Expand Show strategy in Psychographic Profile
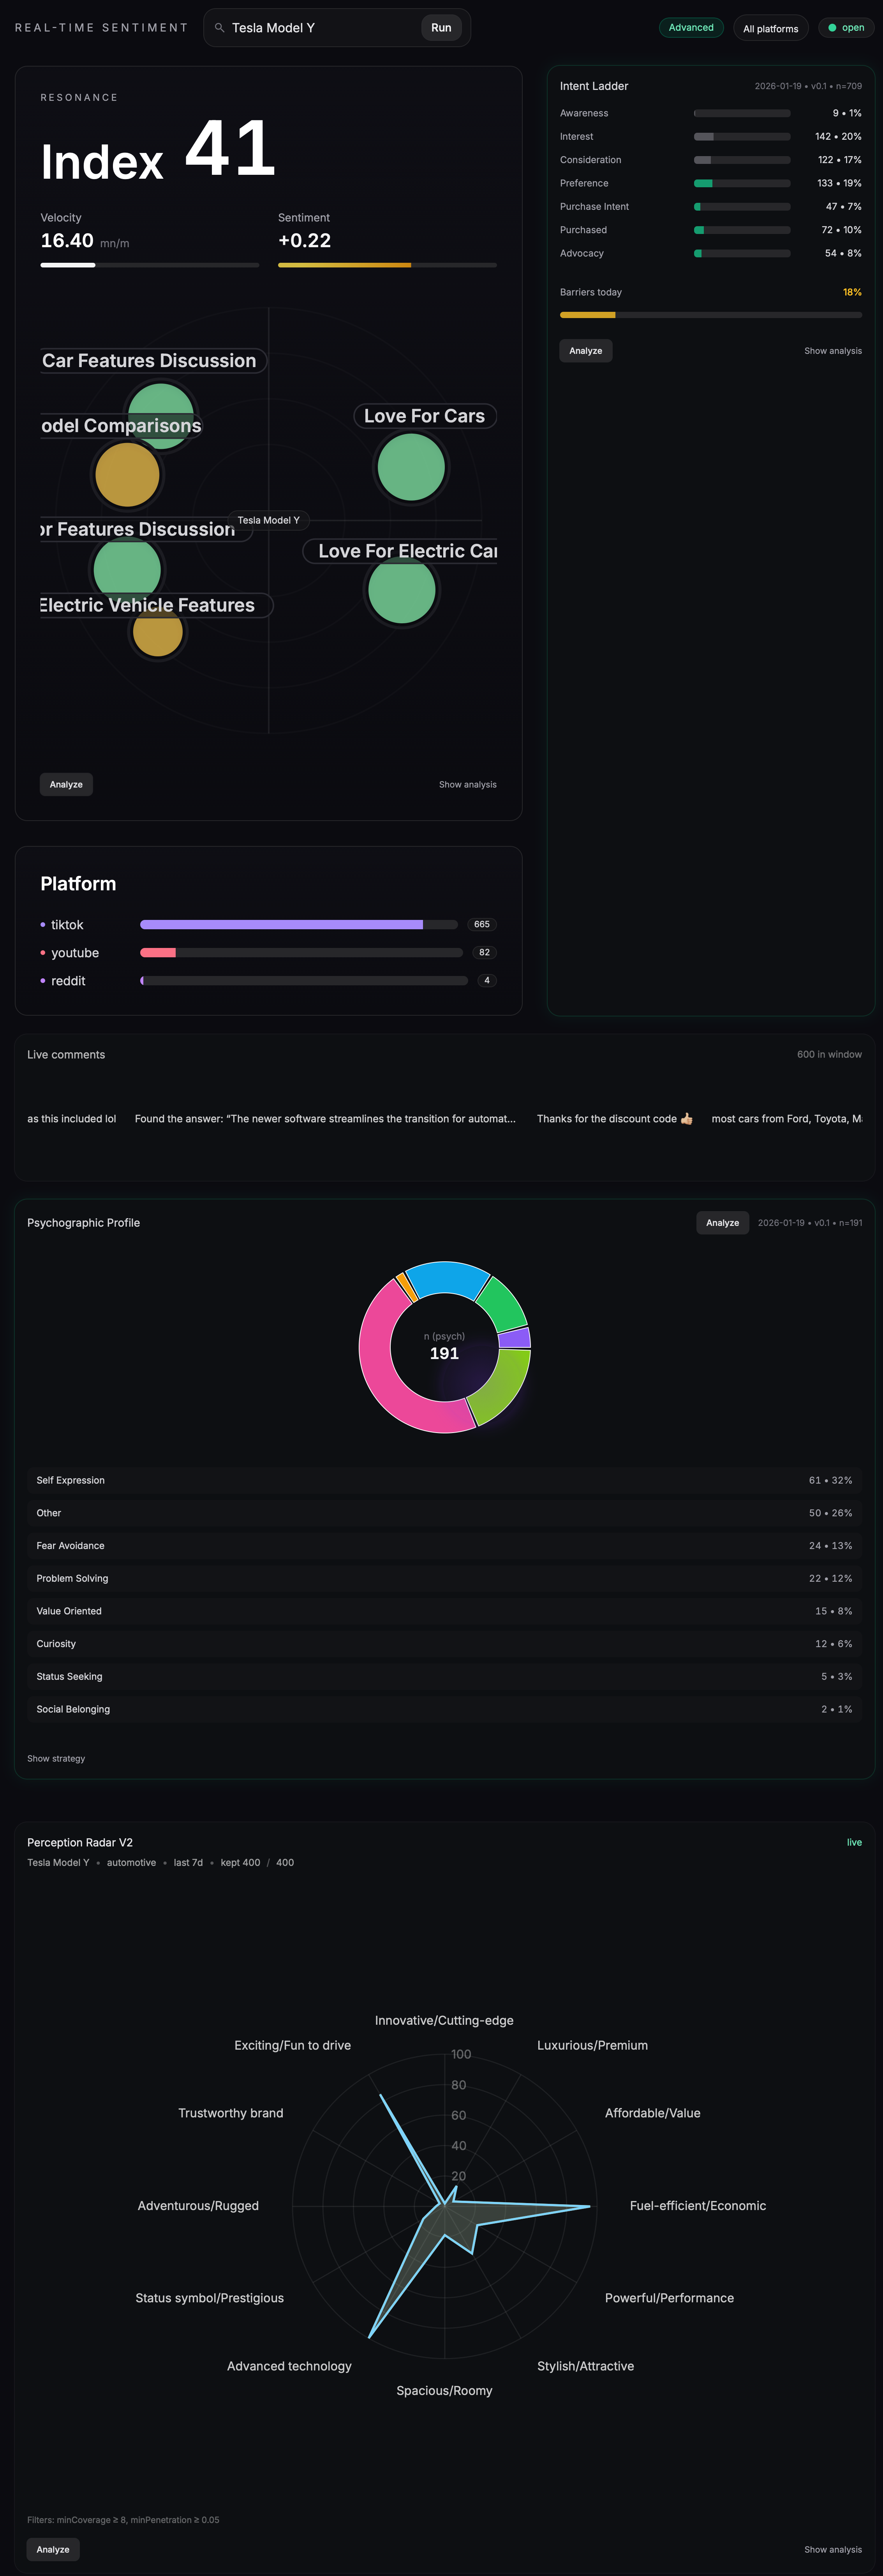Viewport: 883px width, 2576px height. pyautogui.click(x=56, y=1758)
